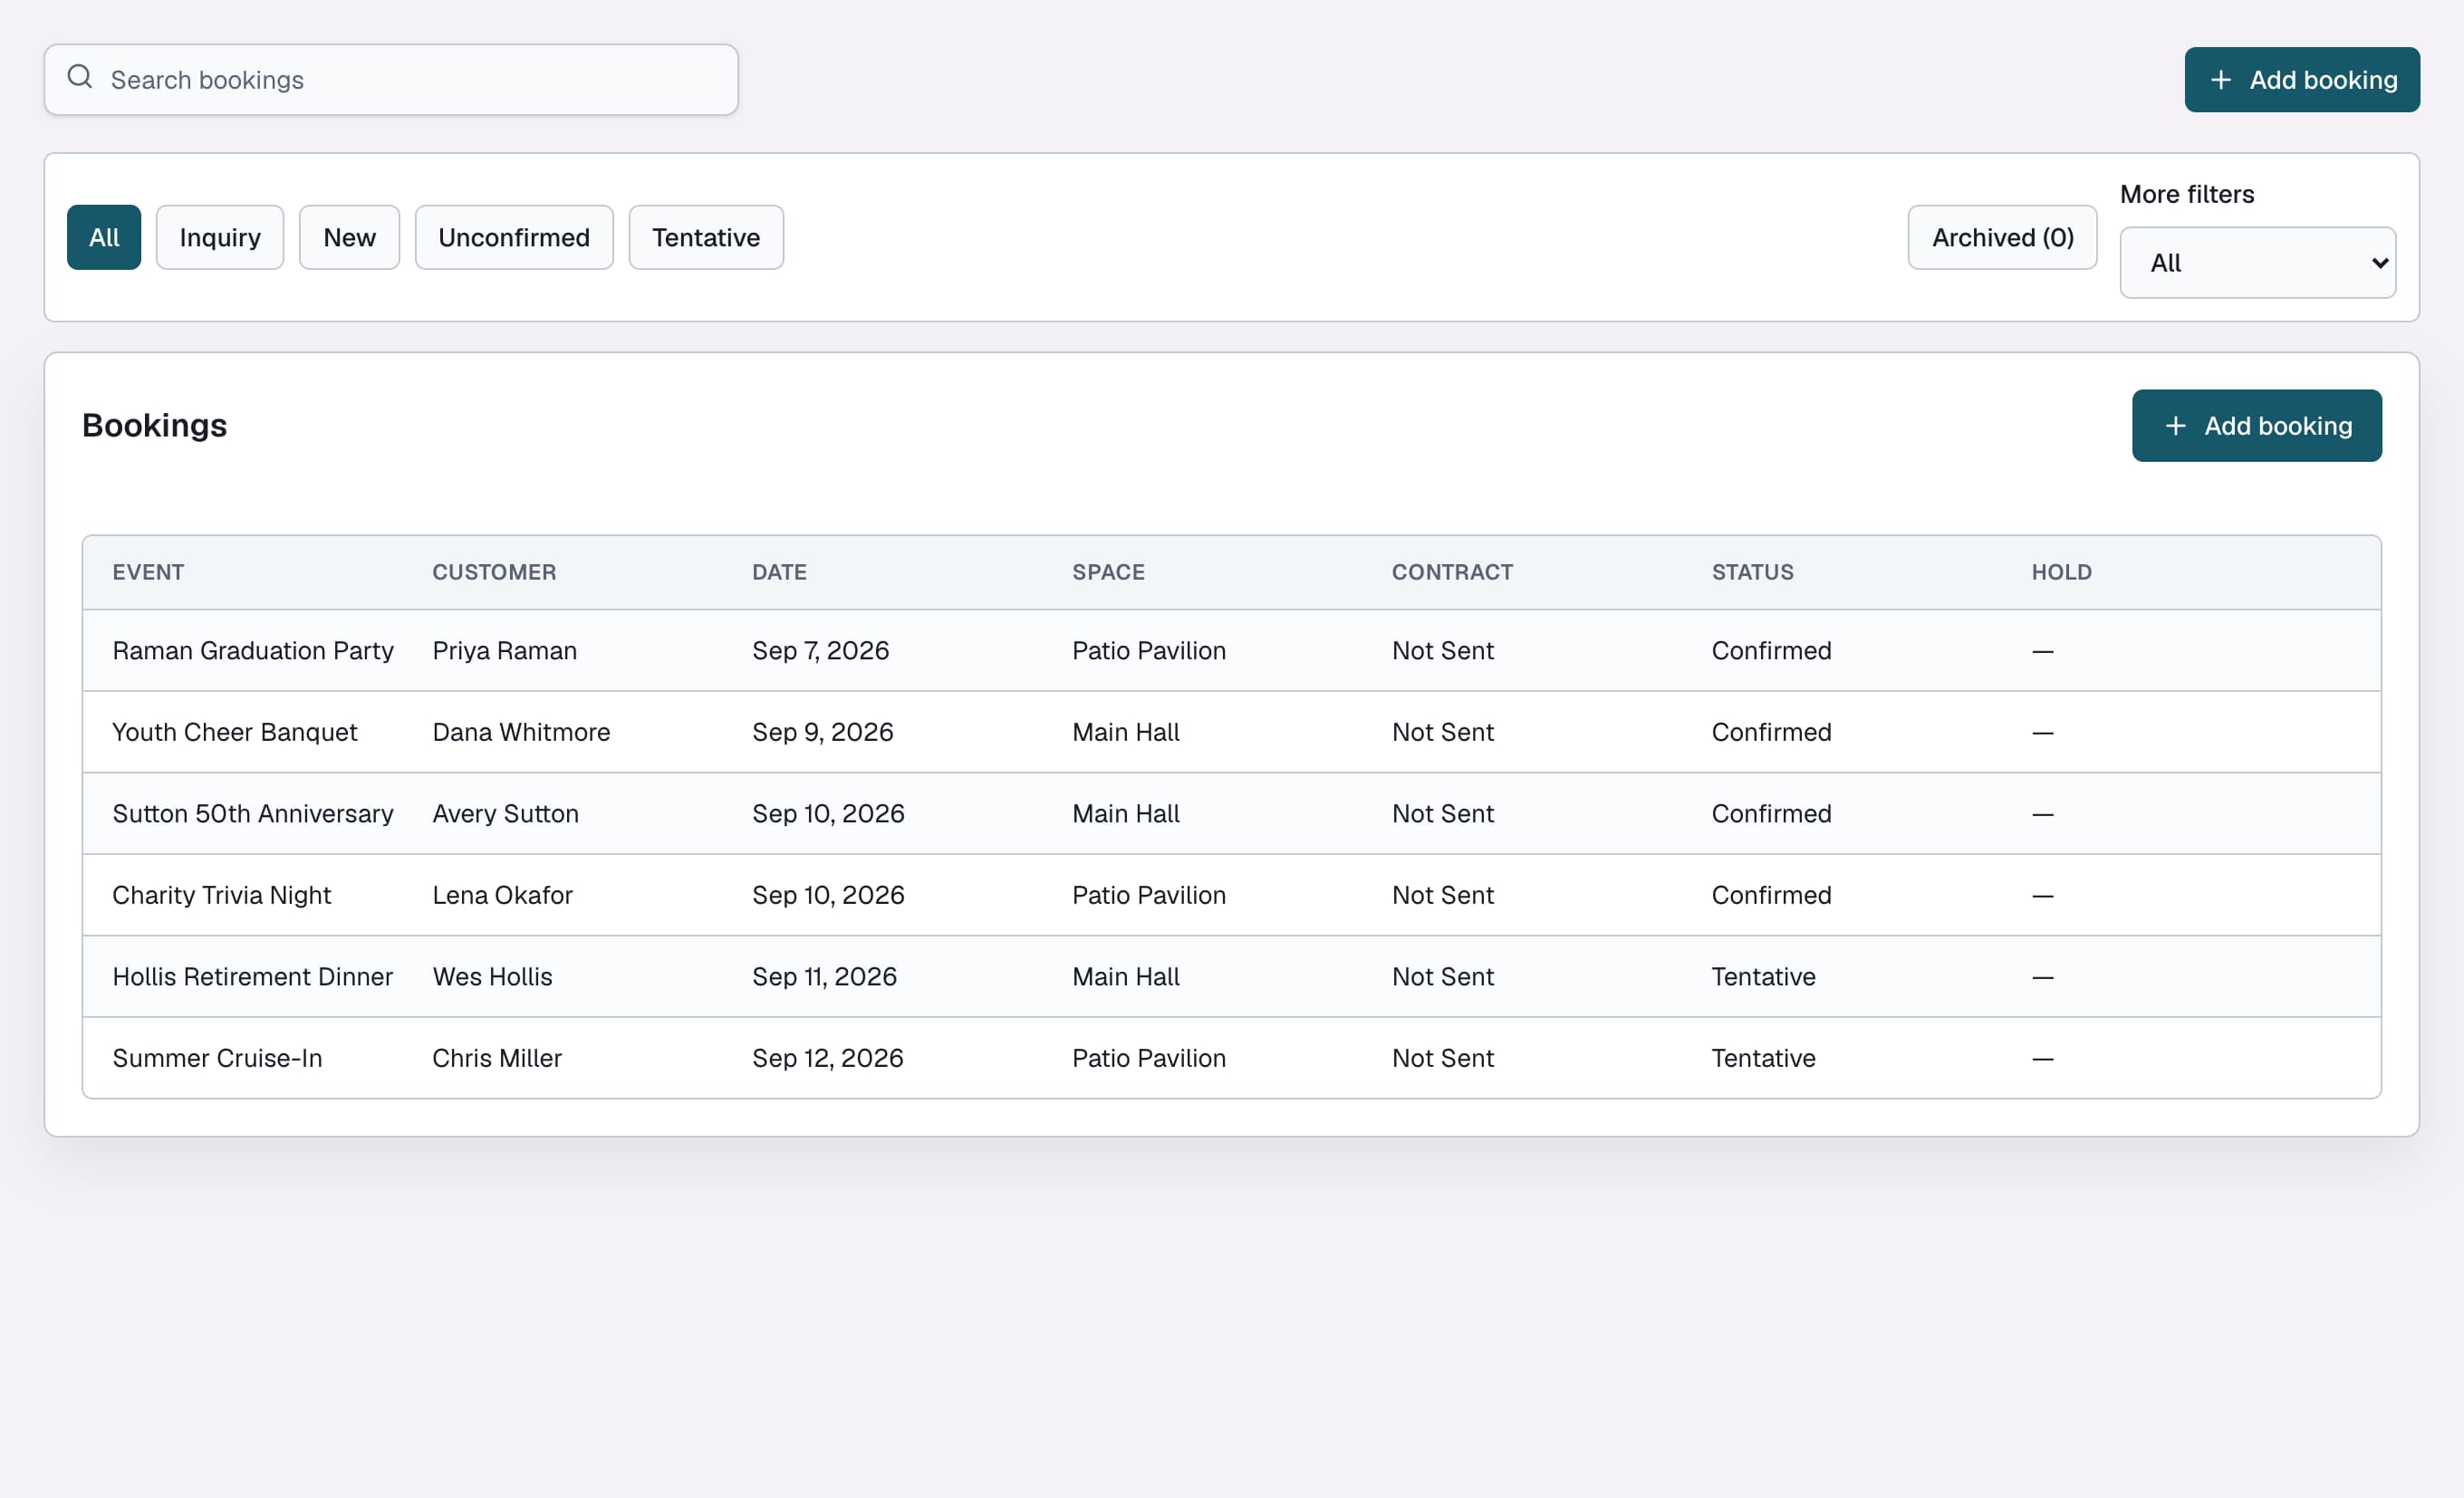Open Raman Graduation Party booking
The width and height of the screenshot is (2464, 1498).
253,651
